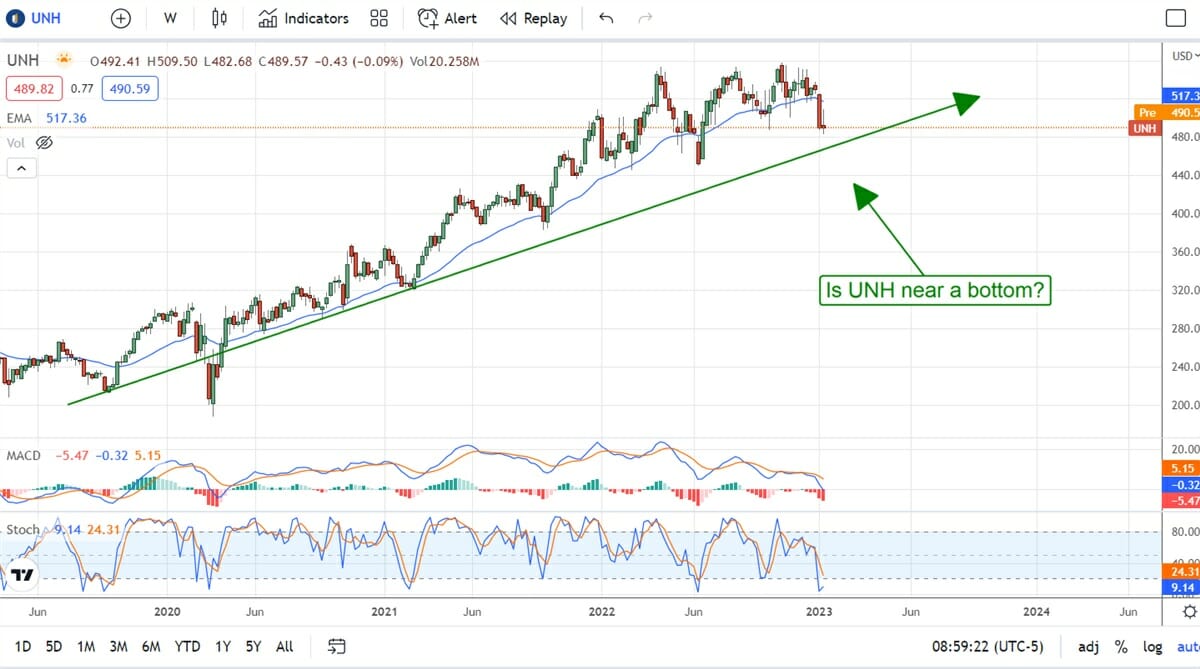Screen dimensions: 1200x669
Task: Click the Alert button
Action: (x=447, y=18)
